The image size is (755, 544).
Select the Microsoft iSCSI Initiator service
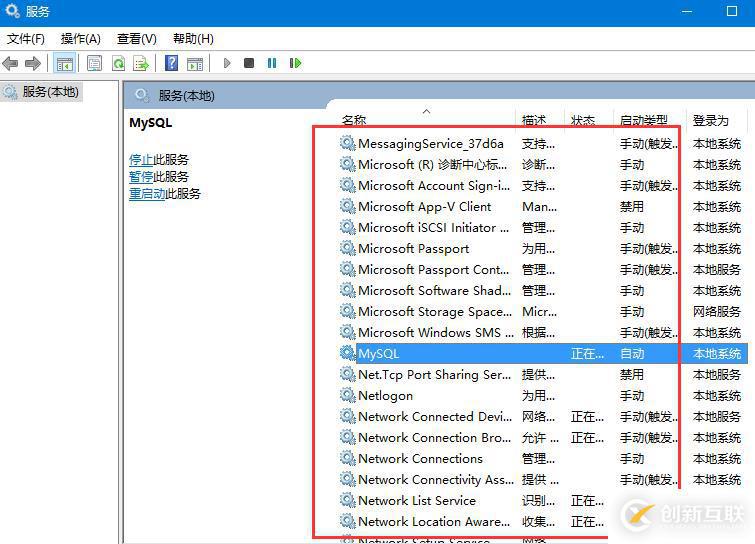click(x=543, y=227)
